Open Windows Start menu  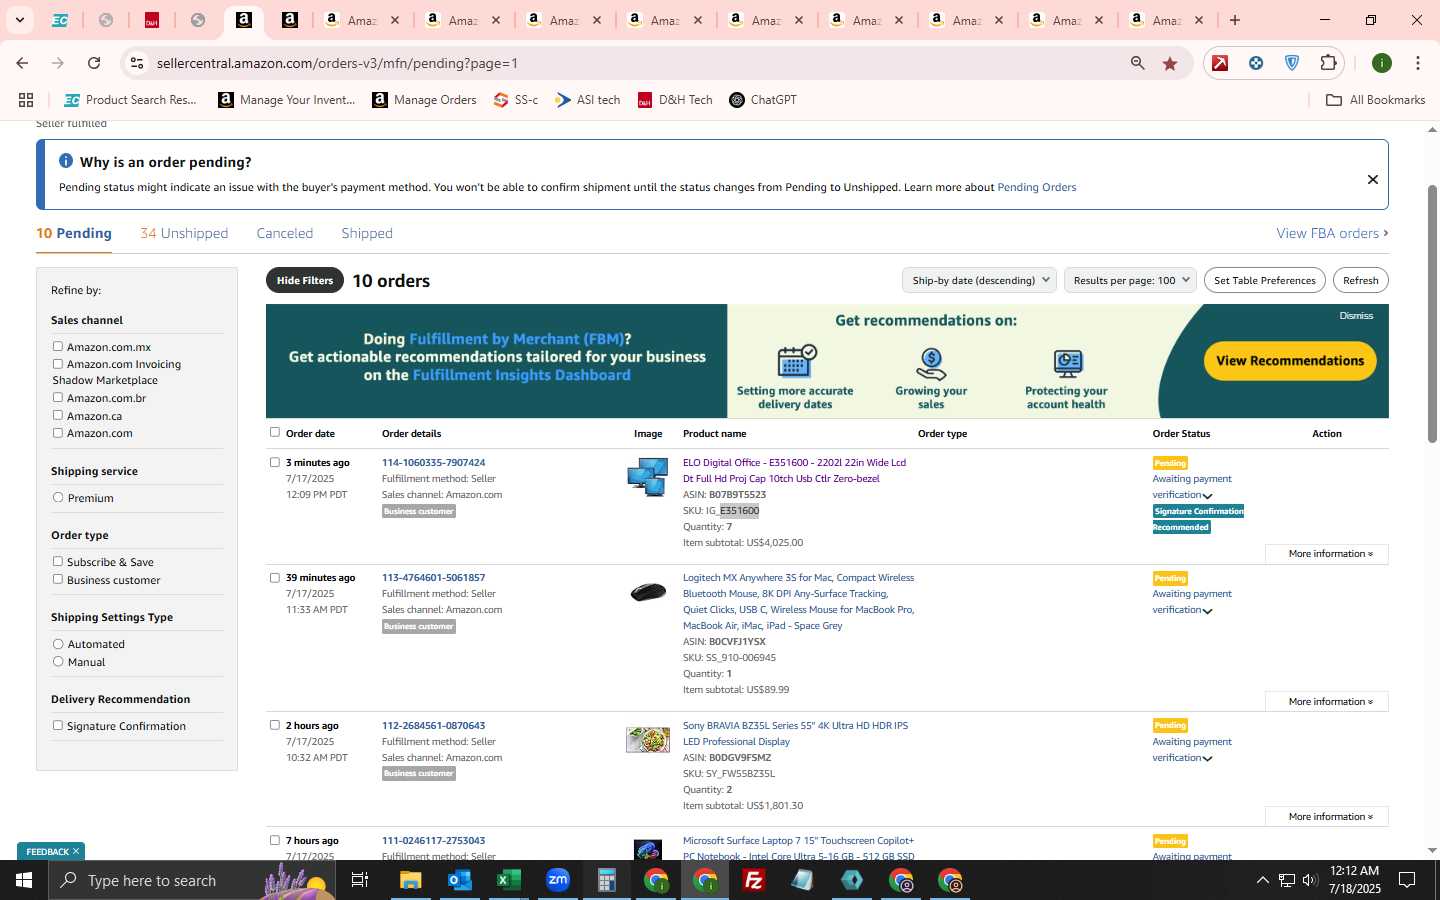point(24,880)
